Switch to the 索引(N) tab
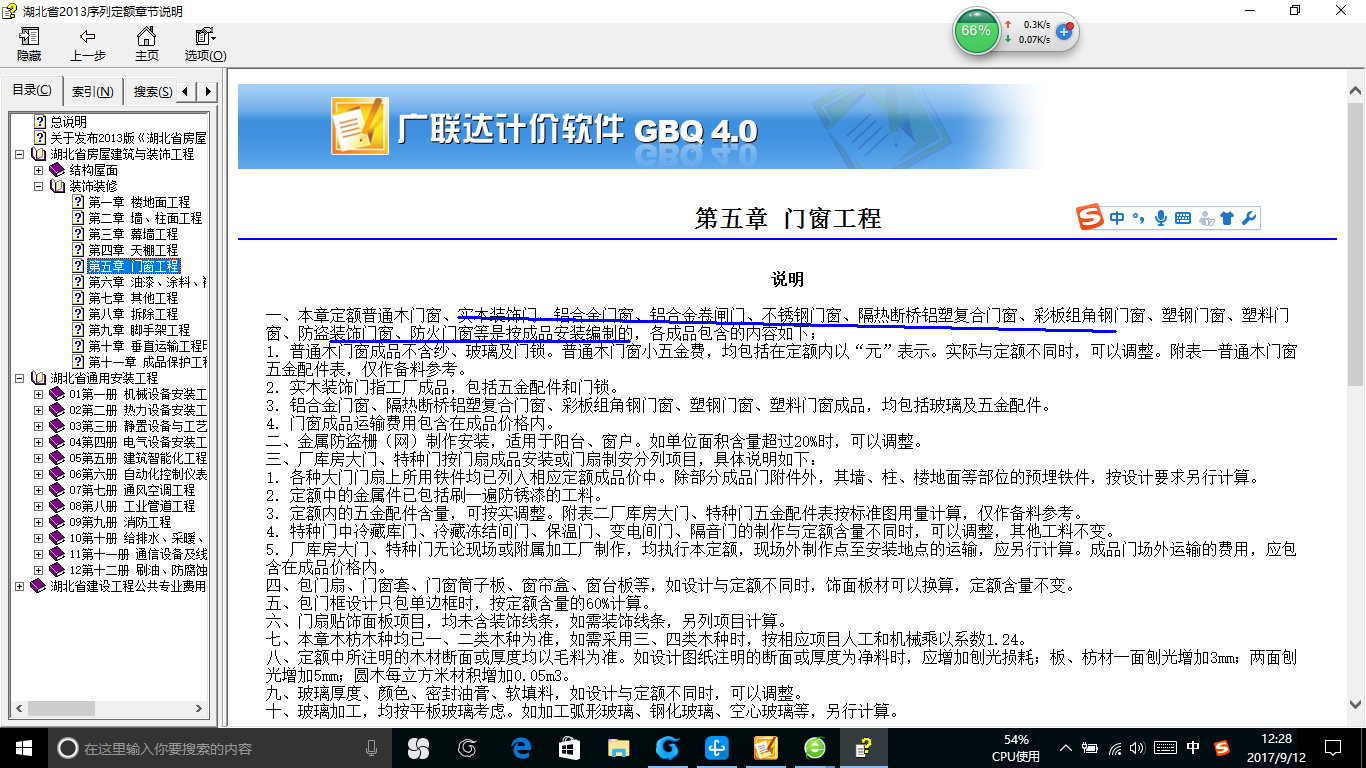The height and width of the screenshot is (768, 1366). click(x=92, y=92)
